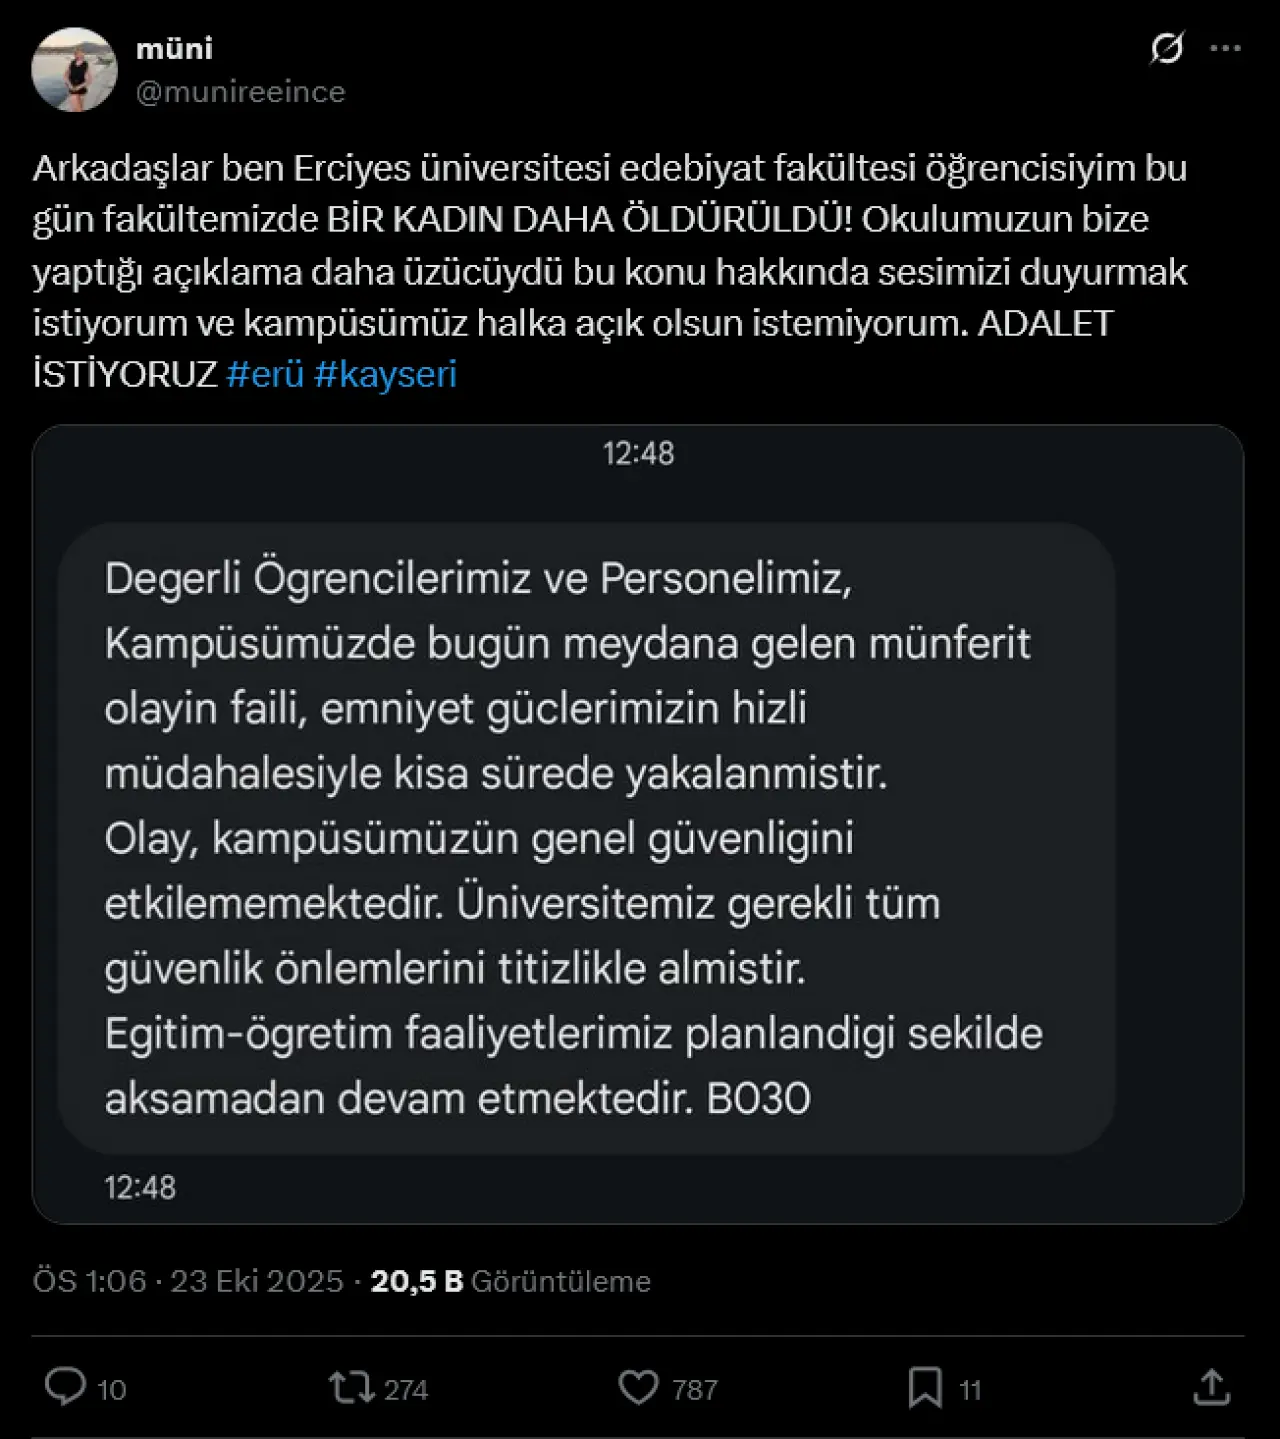The height and width of the screenshot is (1439, 1280).
Task: Open müni's profile picture
Action: [74, 69]
